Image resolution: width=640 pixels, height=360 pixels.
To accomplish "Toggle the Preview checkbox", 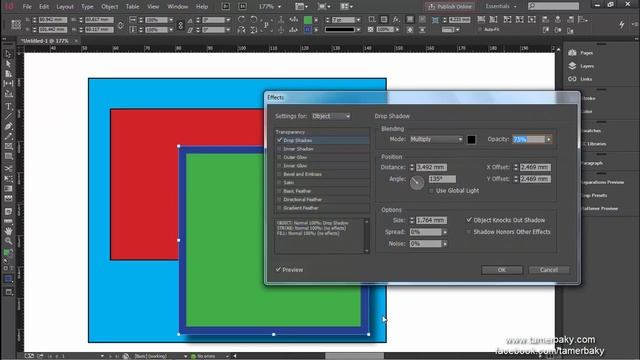I will [278, 270].
